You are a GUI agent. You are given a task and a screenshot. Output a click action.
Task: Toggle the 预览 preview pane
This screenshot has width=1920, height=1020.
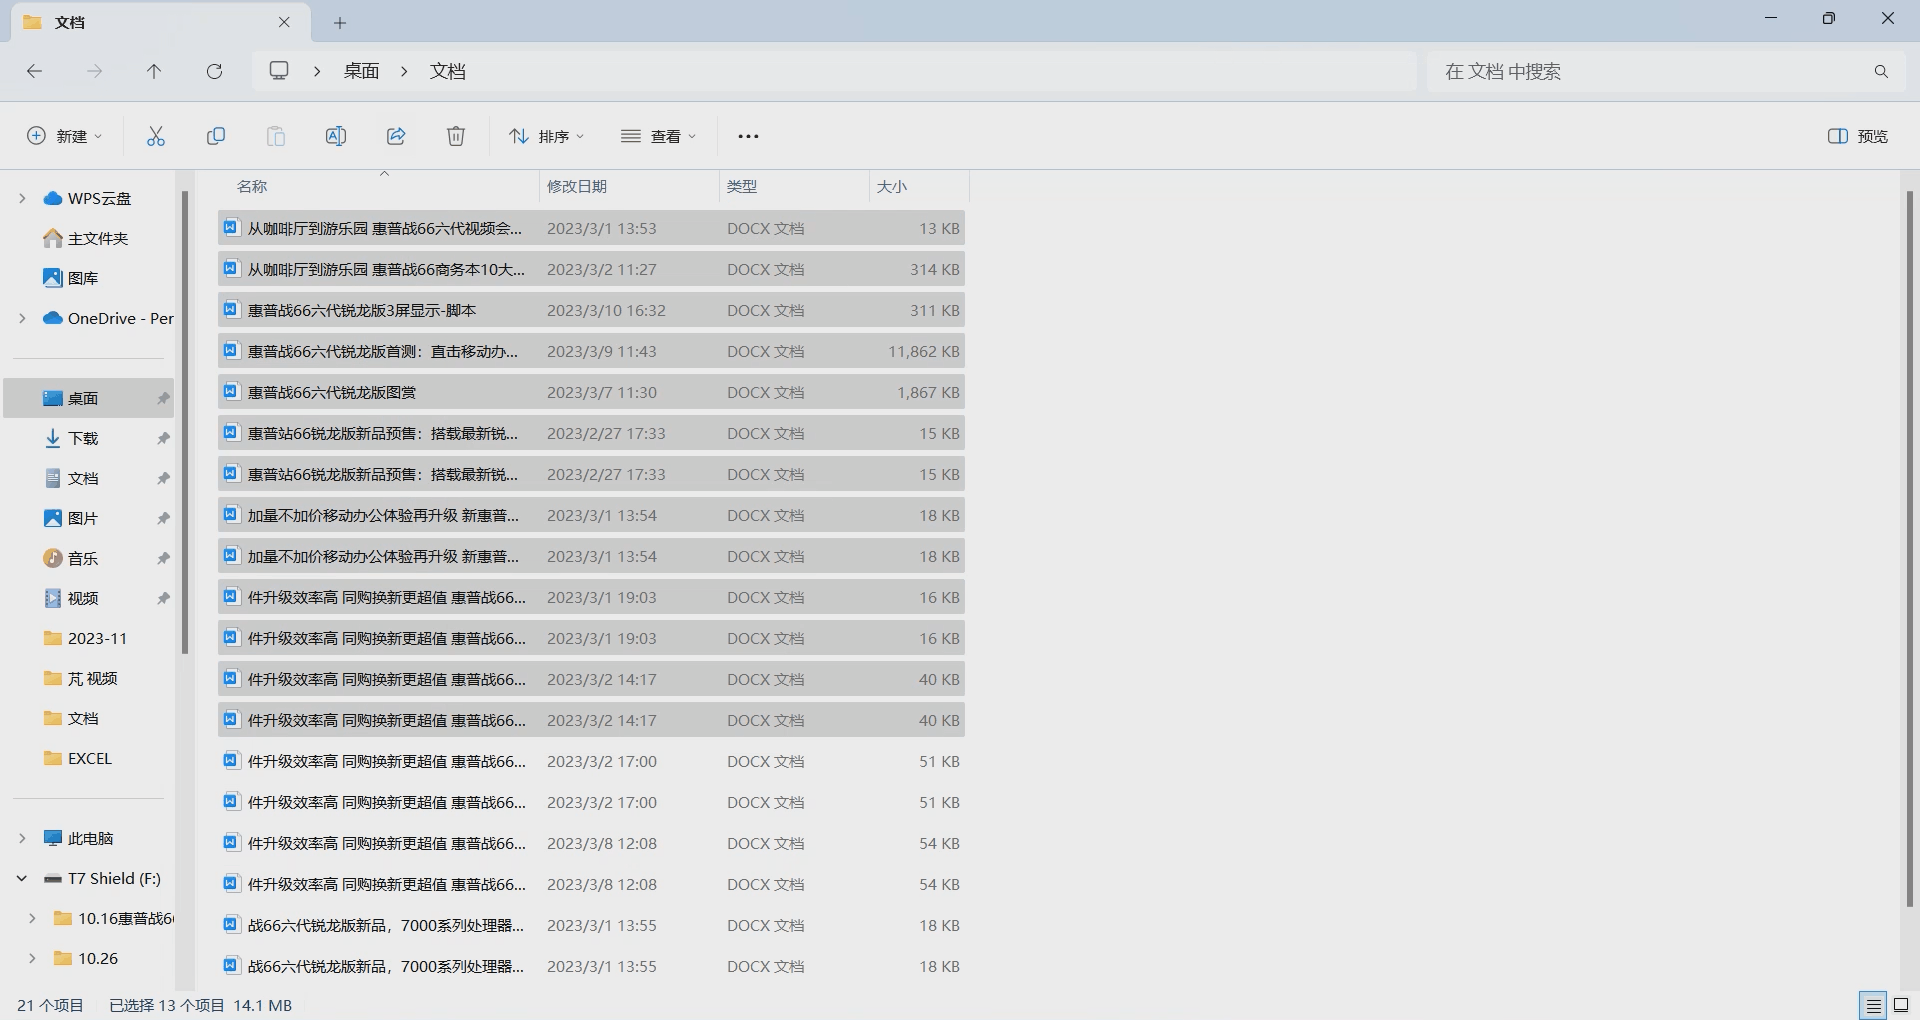1858,136
